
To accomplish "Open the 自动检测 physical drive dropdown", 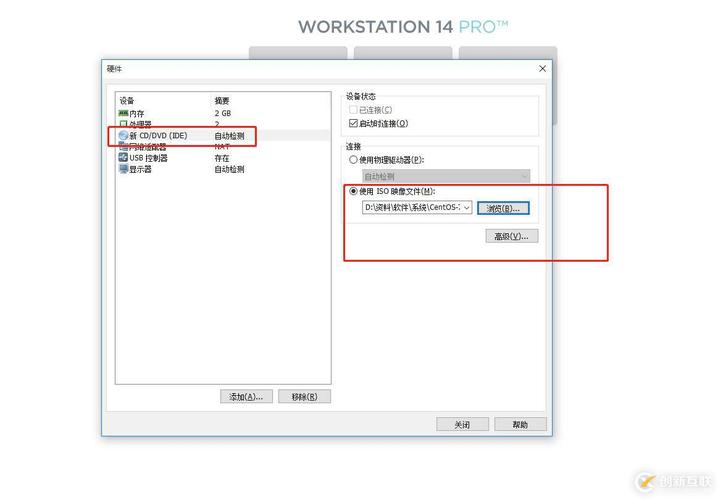I will pos(446,176).
